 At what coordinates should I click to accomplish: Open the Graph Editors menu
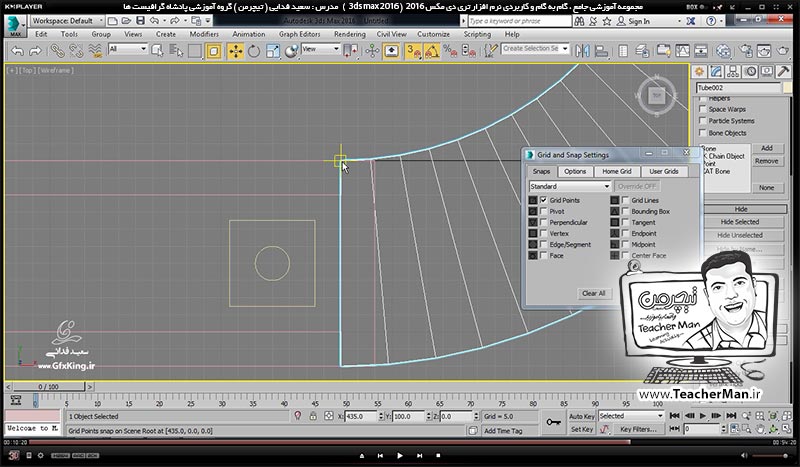(x=299, y=34)
